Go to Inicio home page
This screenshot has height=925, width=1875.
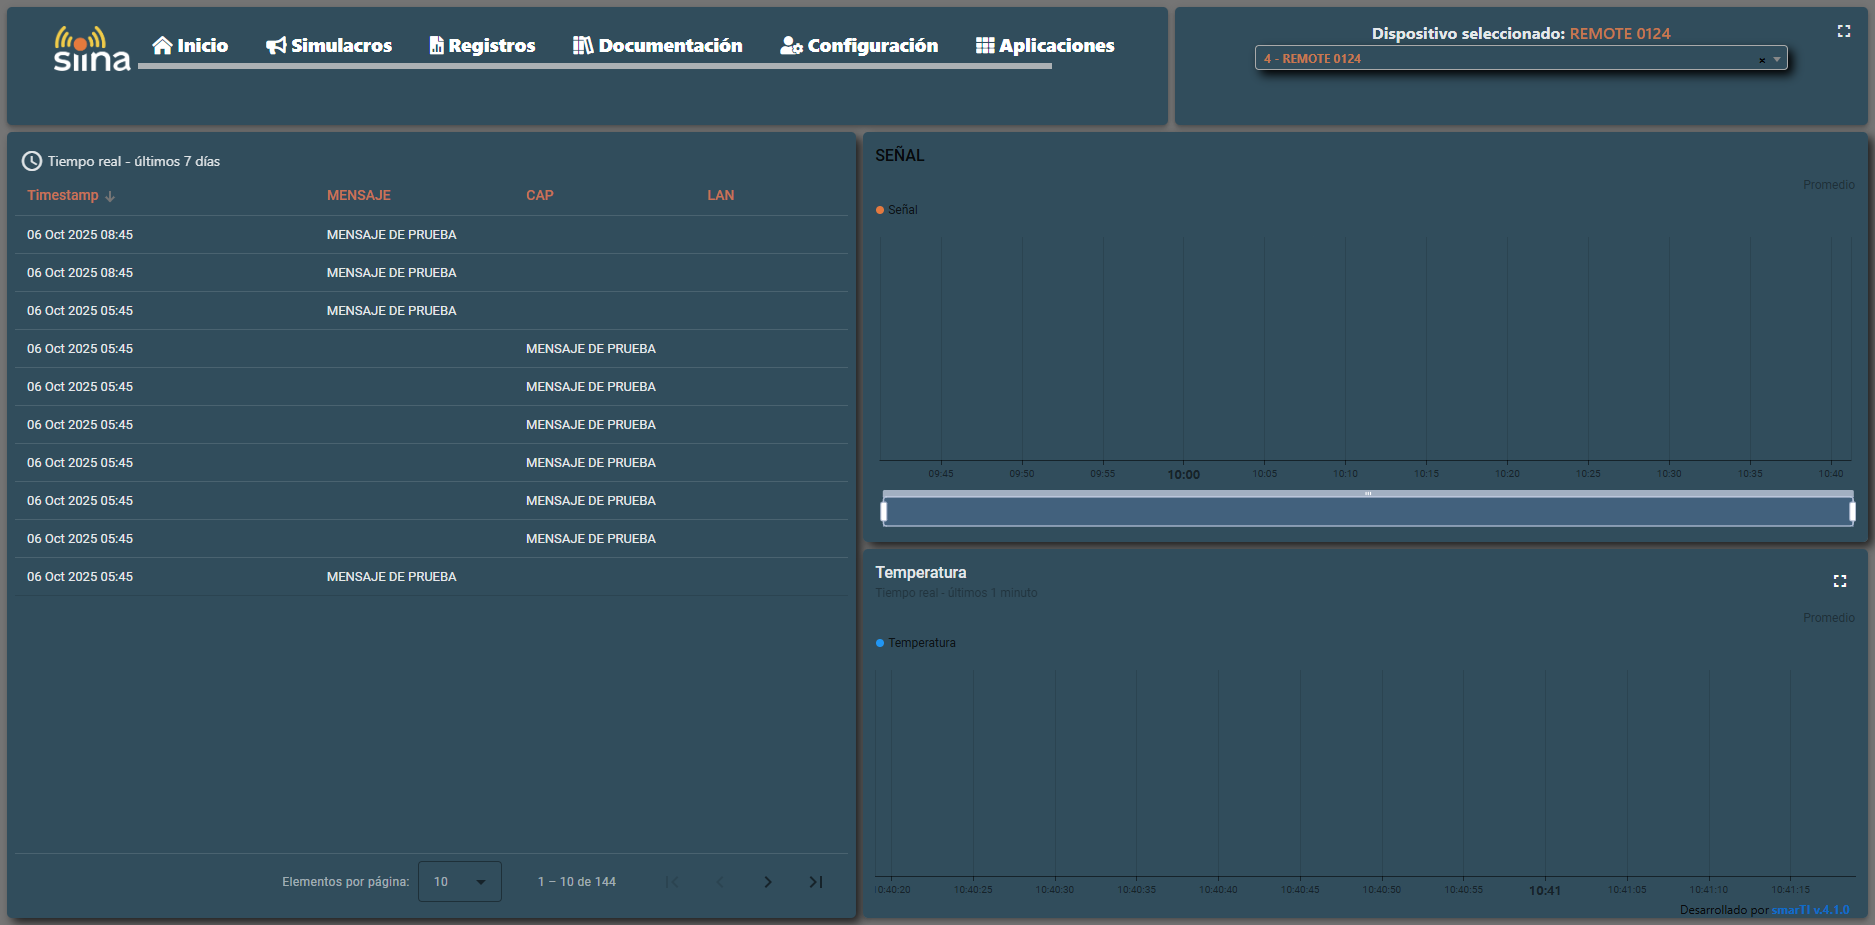190,46
